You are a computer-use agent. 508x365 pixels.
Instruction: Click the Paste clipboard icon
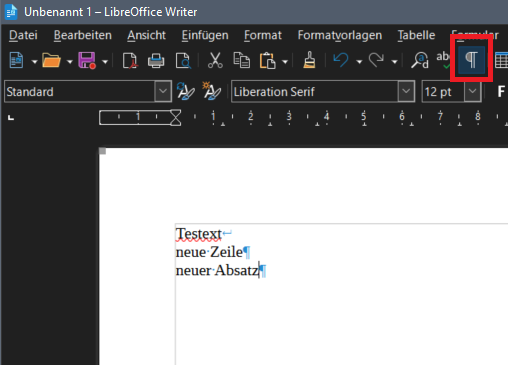tap(268, 61)
